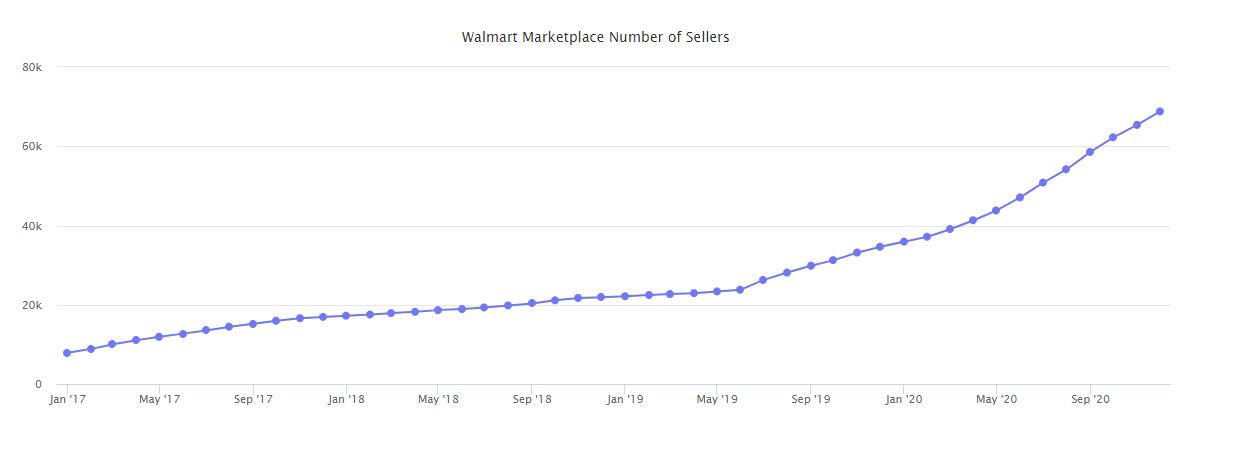Image resolution: width=1247 pixels, height=473 pixels.
Task: Select the Jan '18 data point marker
Action: 346,316
